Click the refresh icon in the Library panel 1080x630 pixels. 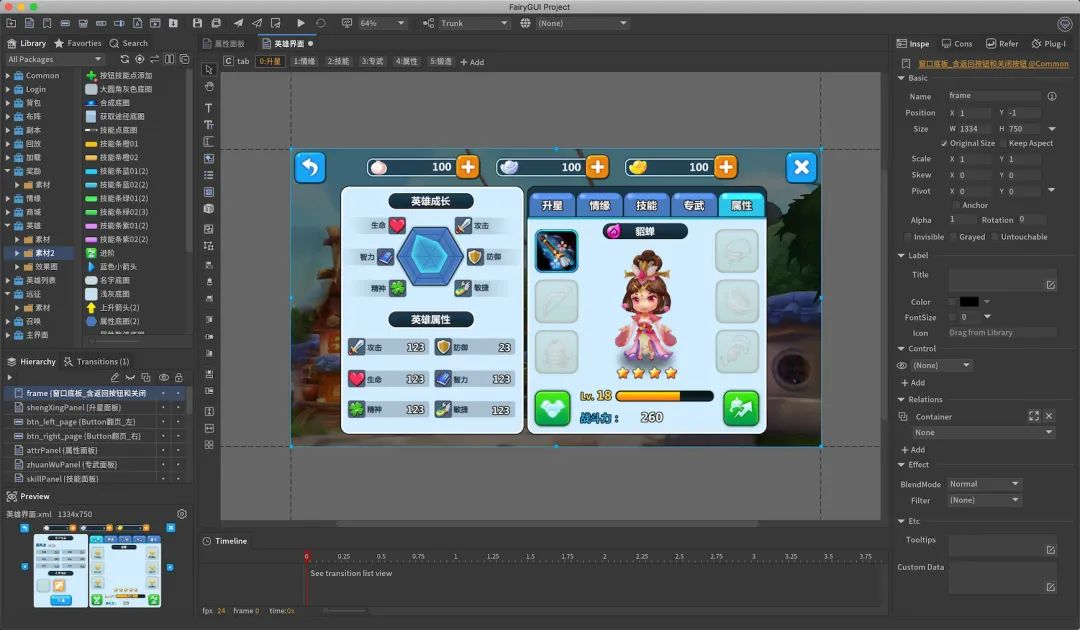[x=125, y=59]
